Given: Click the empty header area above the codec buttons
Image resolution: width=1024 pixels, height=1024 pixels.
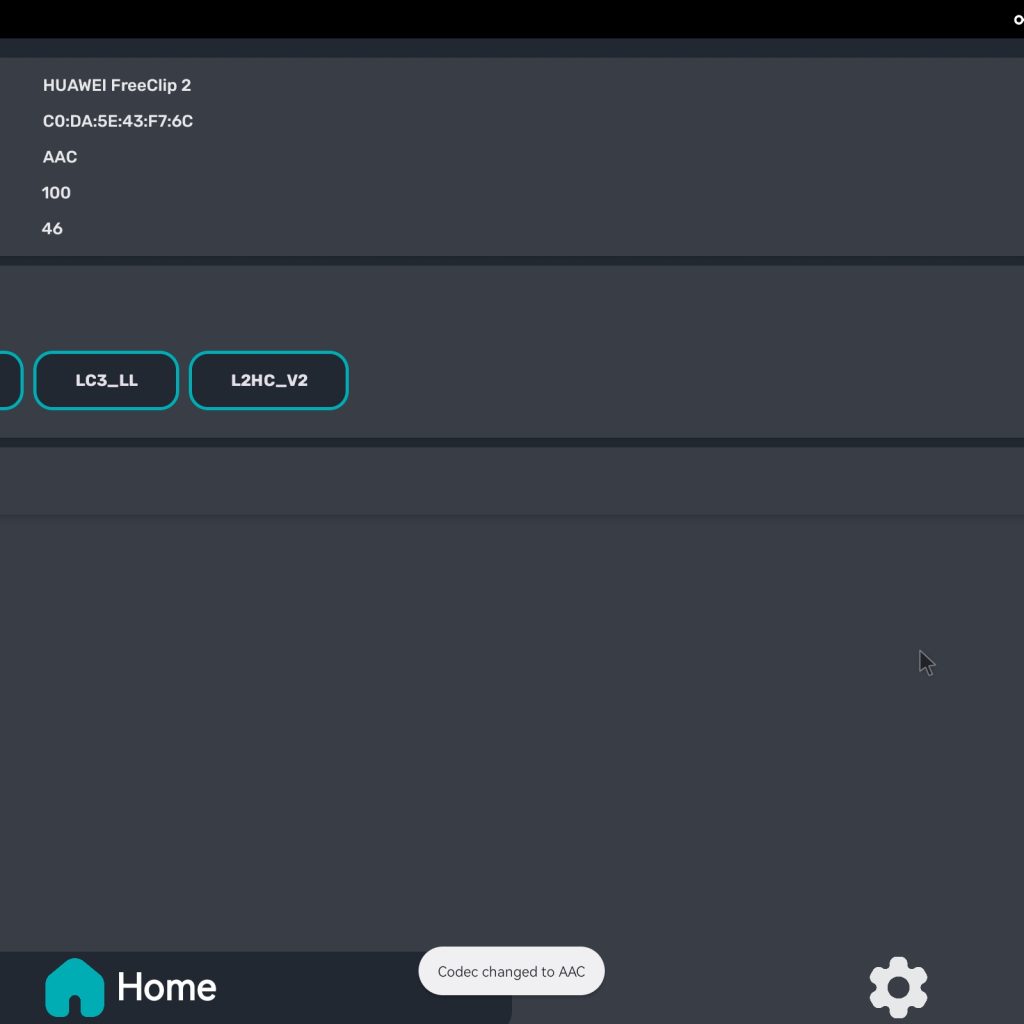Looking at the screenshot, I should click(x=500, y=305).
